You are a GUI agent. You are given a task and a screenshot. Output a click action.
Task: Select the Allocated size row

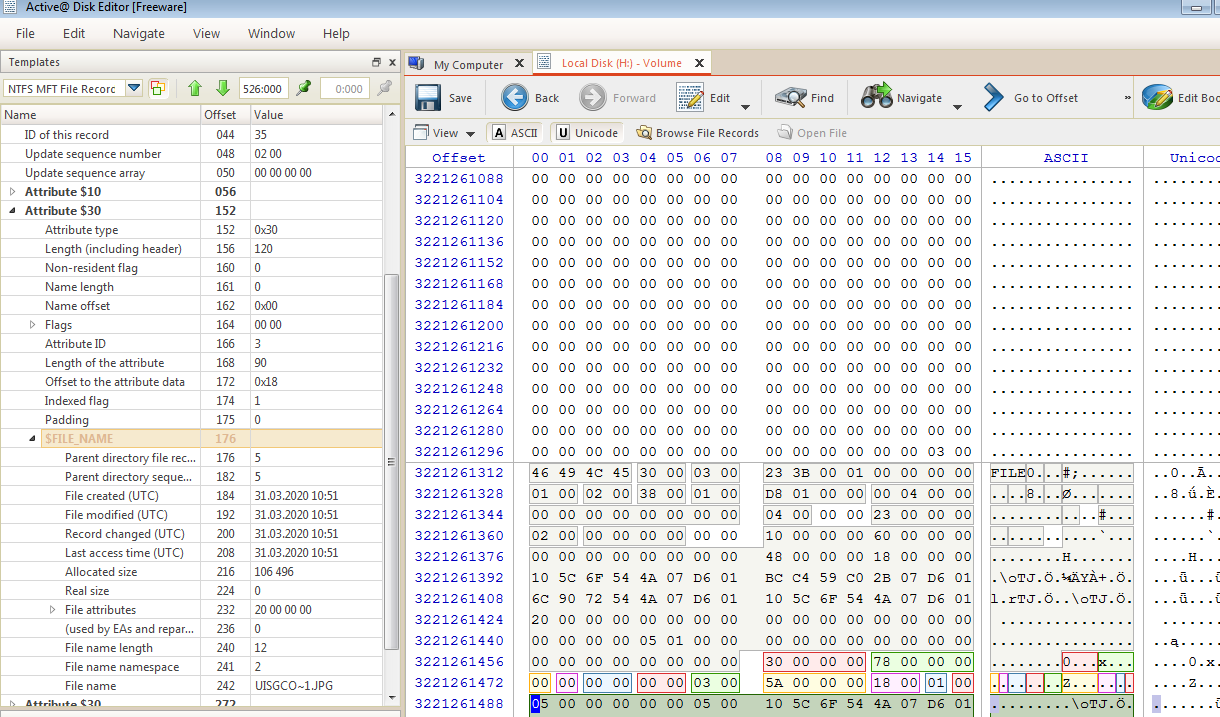(x=191, y=571)
